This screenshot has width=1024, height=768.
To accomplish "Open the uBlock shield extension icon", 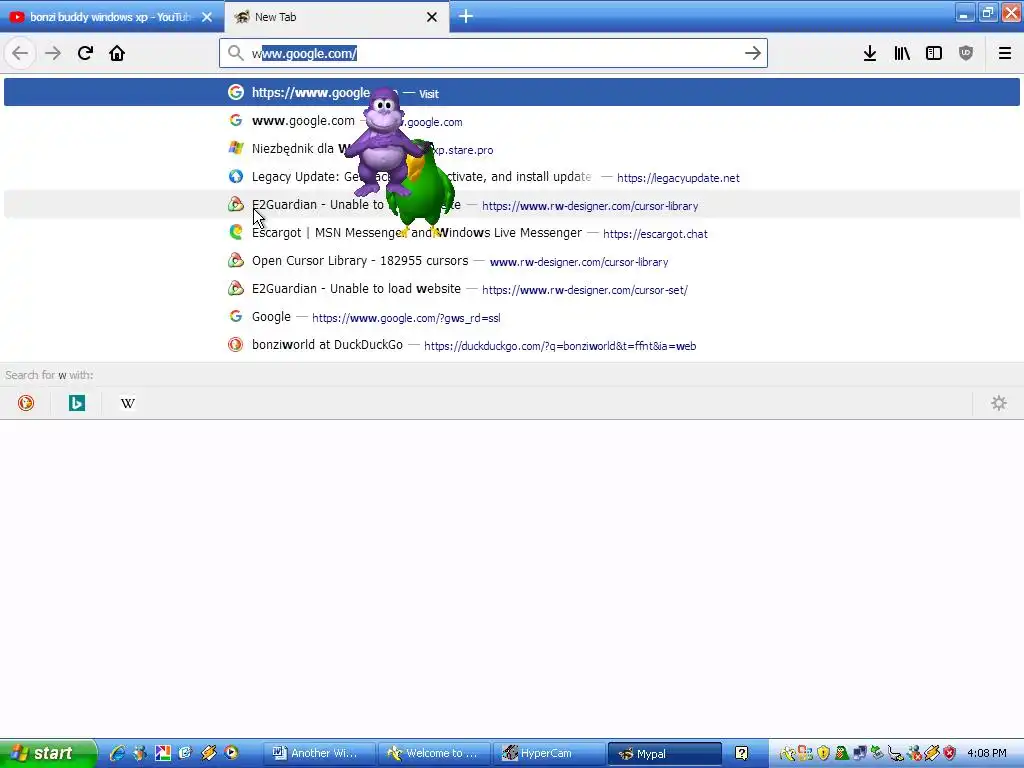I will (x=966, y=54).
